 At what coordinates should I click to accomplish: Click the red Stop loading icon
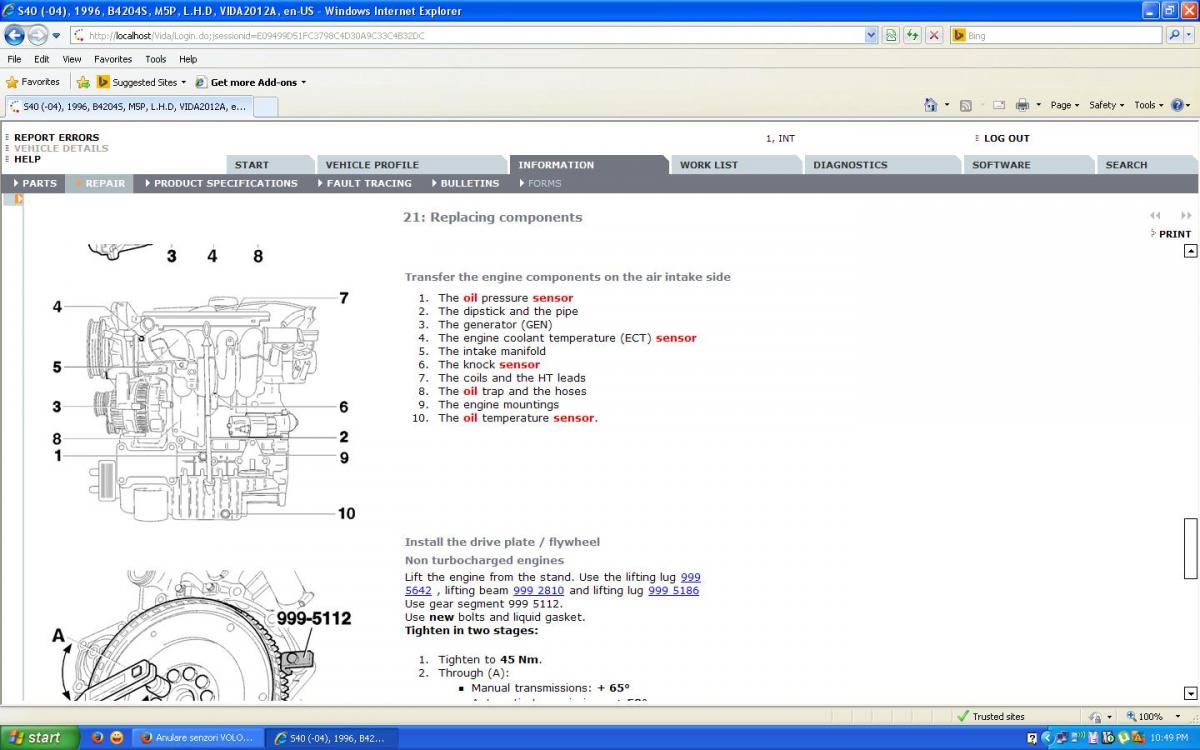(x=934, y=35)
